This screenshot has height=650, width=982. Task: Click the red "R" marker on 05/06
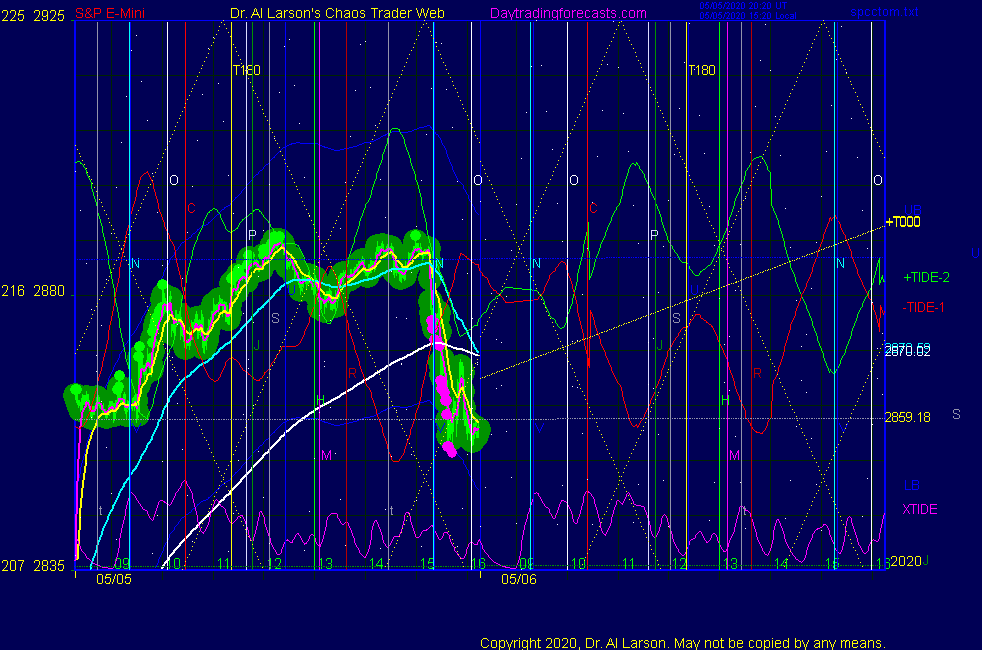[757, 373]
